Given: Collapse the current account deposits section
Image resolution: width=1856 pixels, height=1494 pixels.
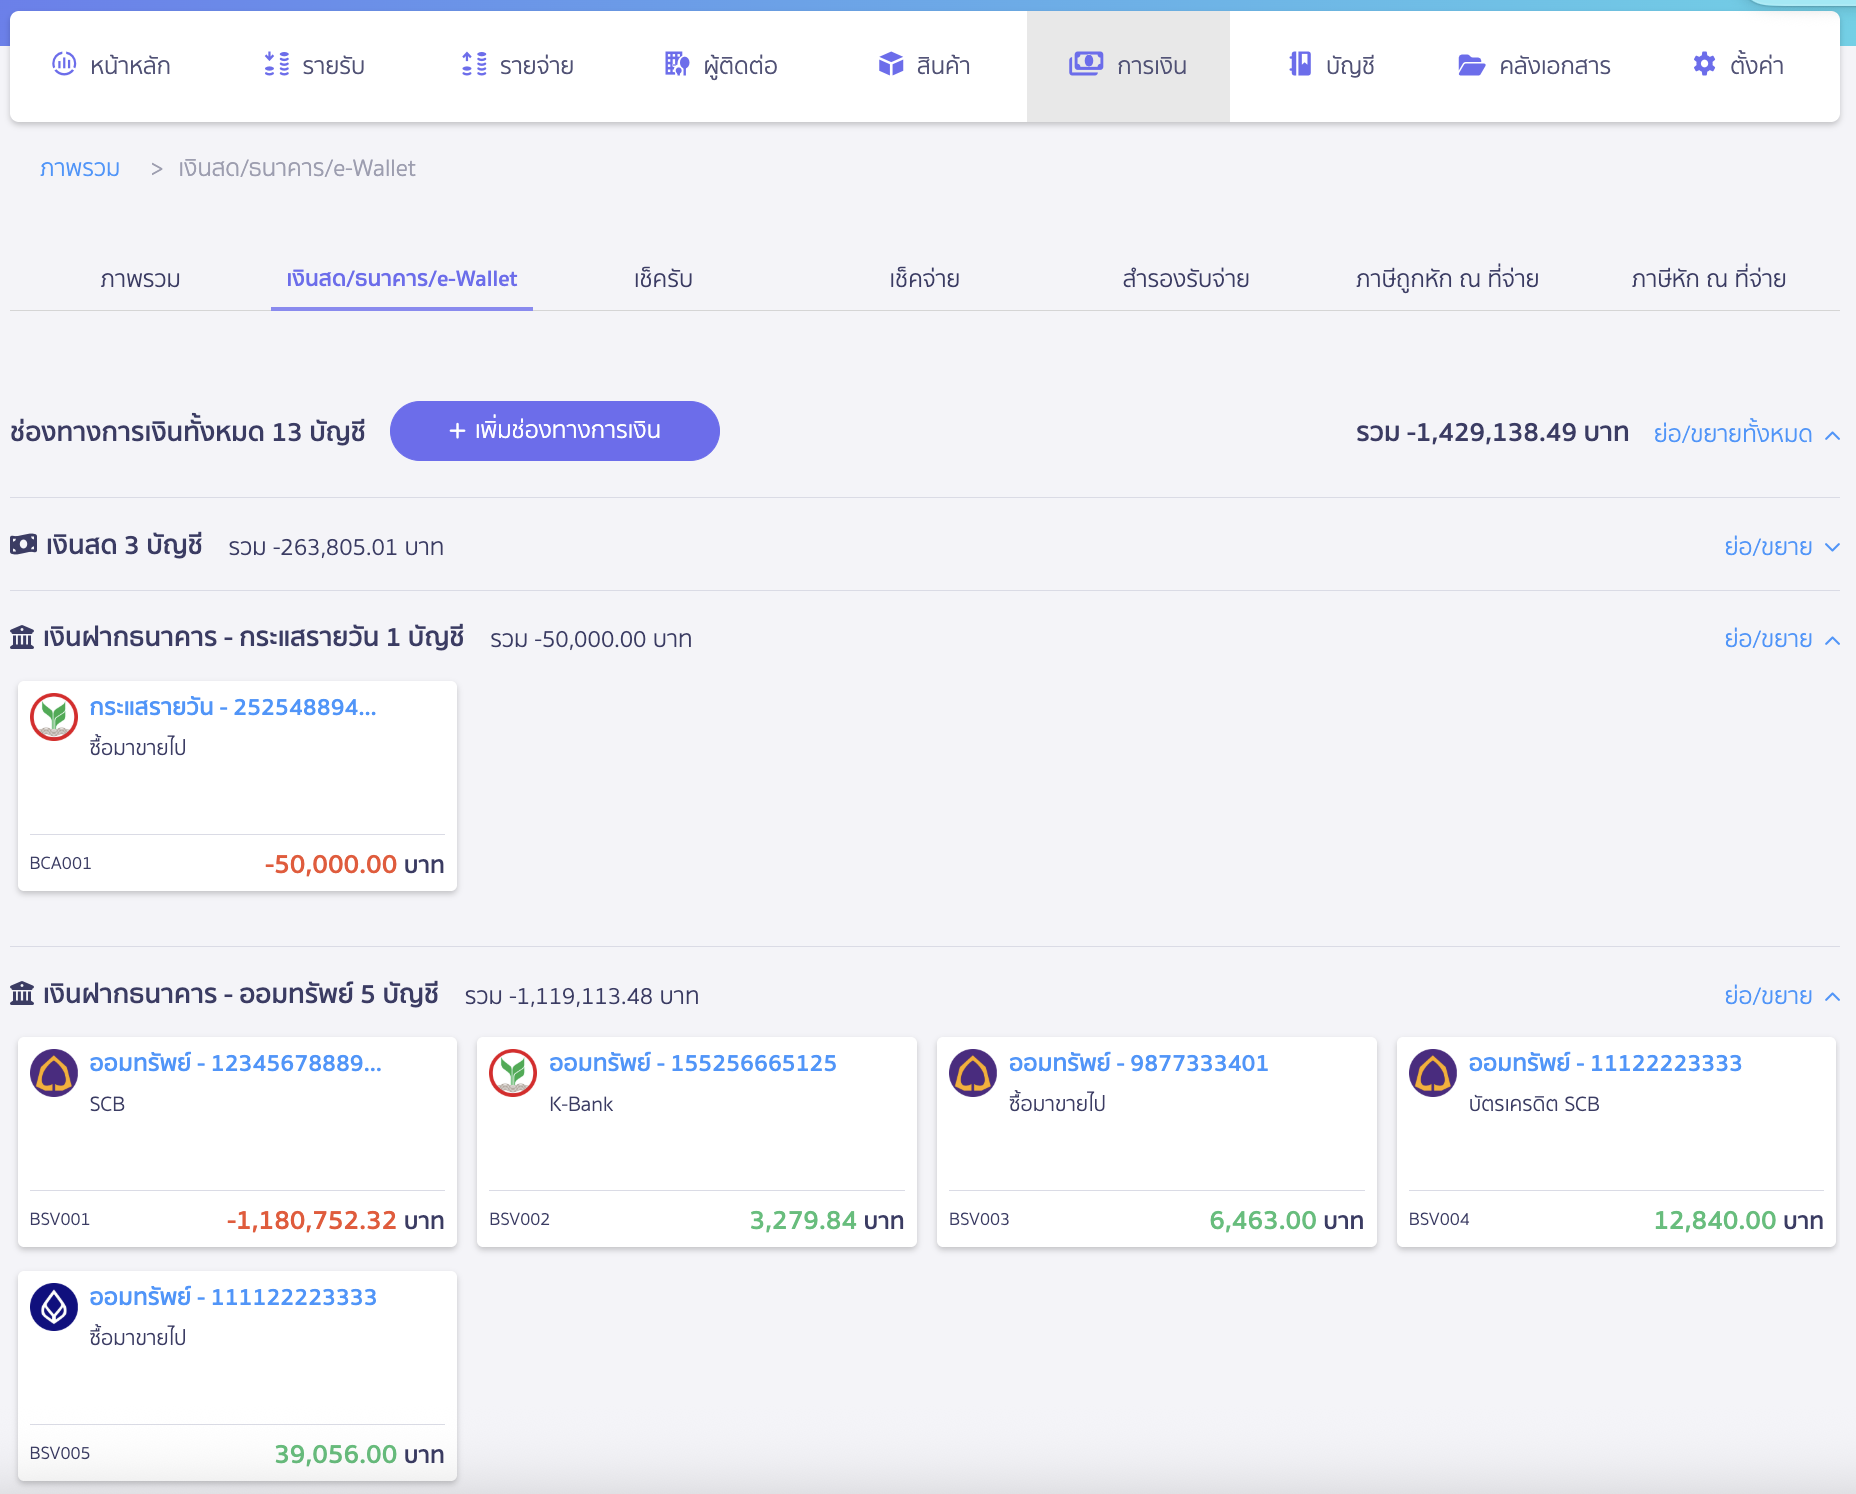Looking at the screenshot, I should click(x=1781, y=639).
